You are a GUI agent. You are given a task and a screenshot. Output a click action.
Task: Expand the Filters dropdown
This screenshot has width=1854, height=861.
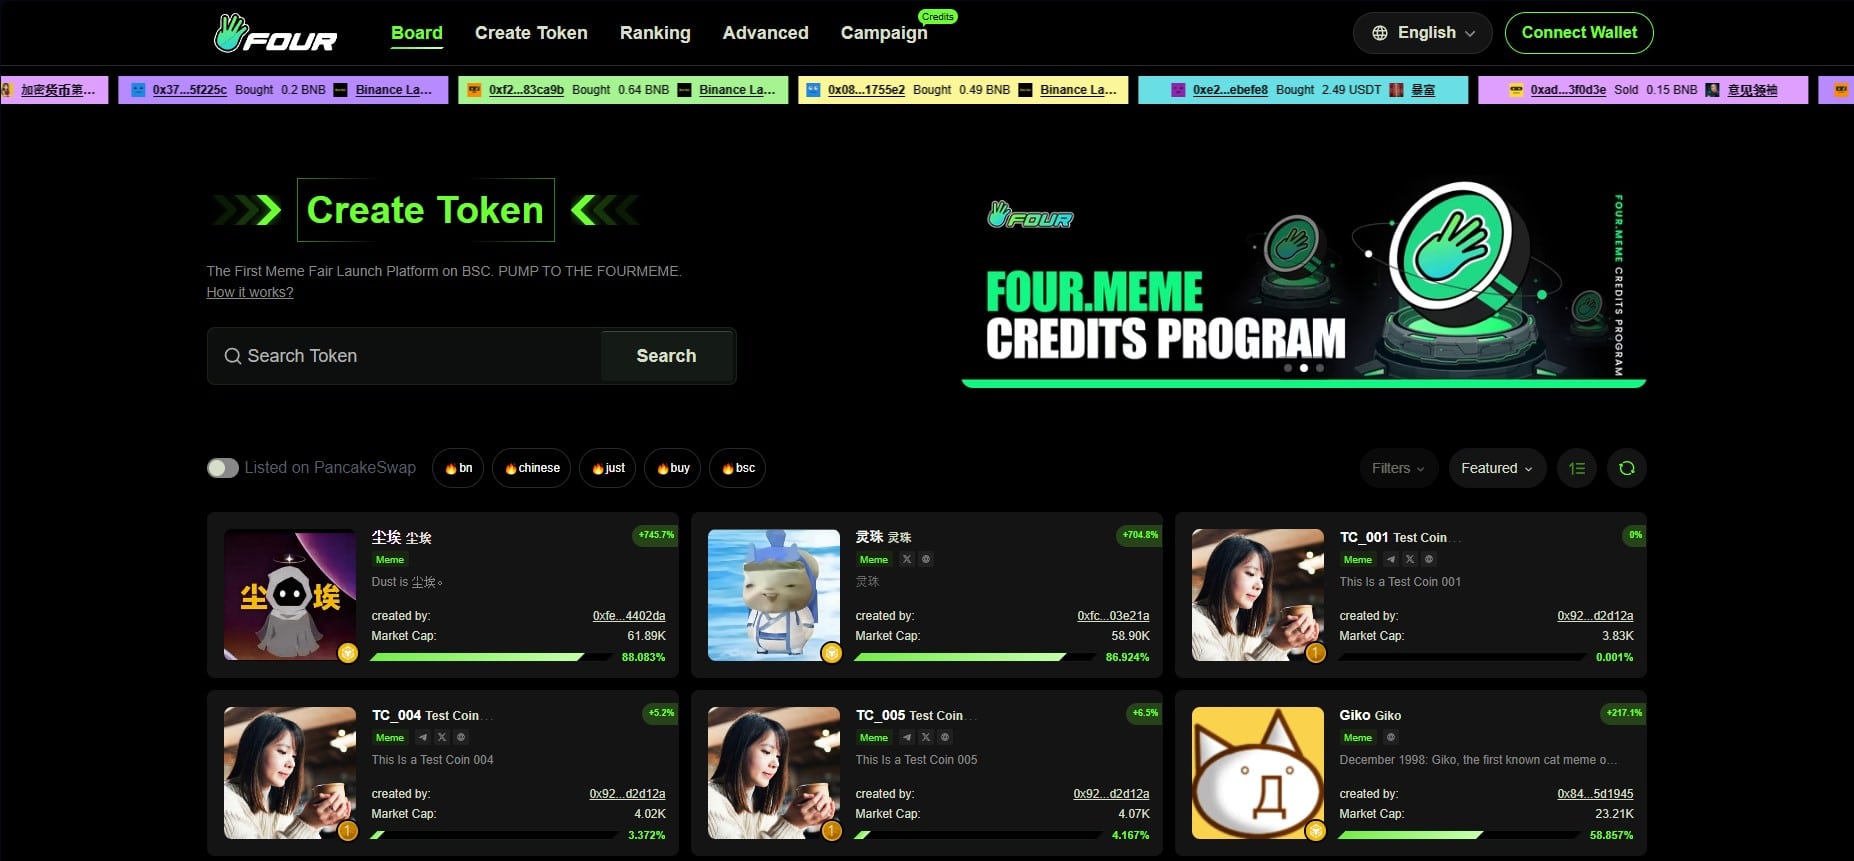pos(1398,468)
